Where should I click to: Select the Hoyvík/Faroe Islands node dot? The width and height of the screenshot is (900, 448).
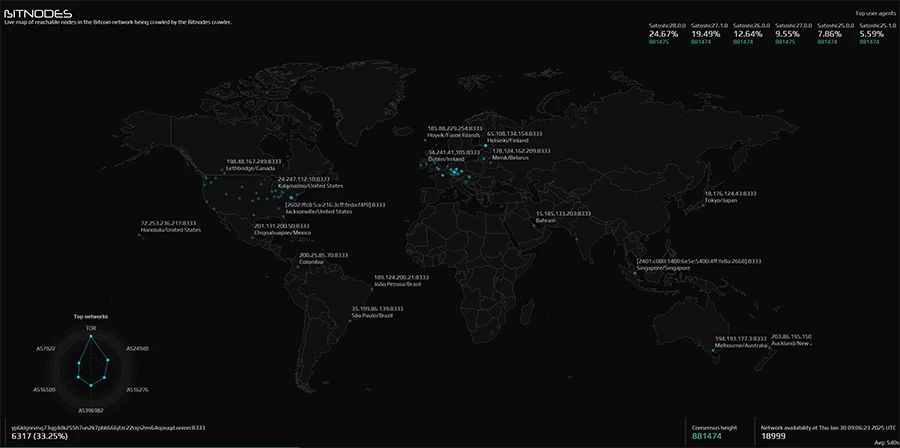tap(425, 140)
